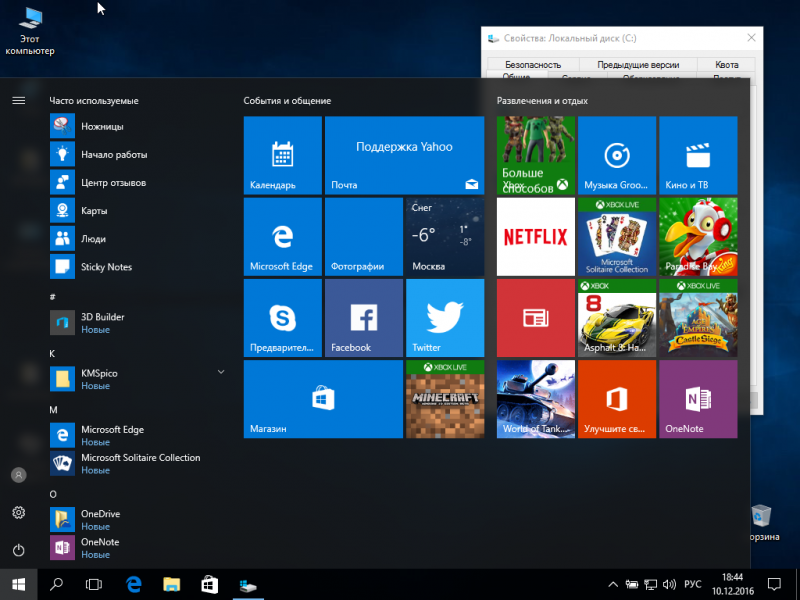Open the red News tile

pos(536,318)
